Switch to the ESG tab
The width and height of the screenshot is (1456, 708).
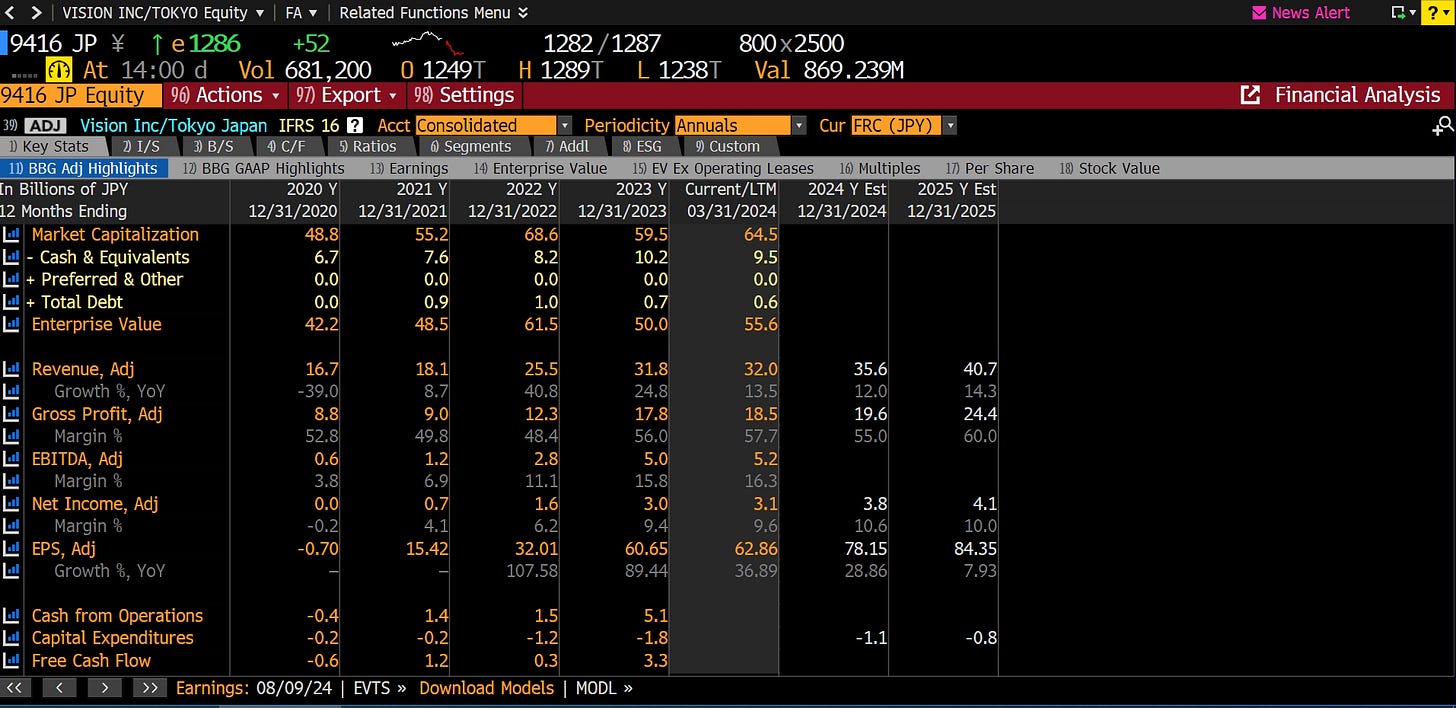641,146
